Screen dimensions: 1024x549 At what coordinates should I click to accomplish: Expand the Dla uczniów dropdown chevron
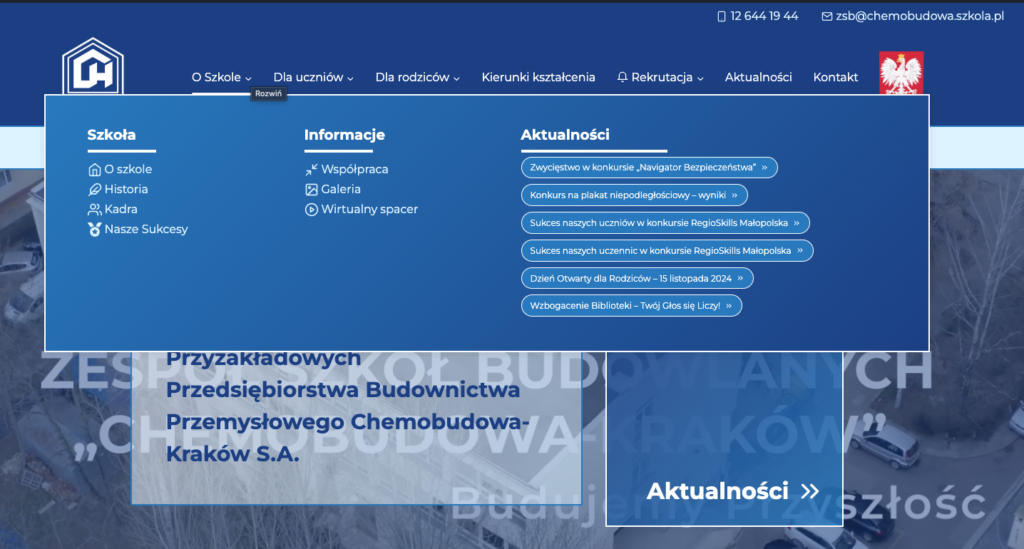tap(350, 78)
